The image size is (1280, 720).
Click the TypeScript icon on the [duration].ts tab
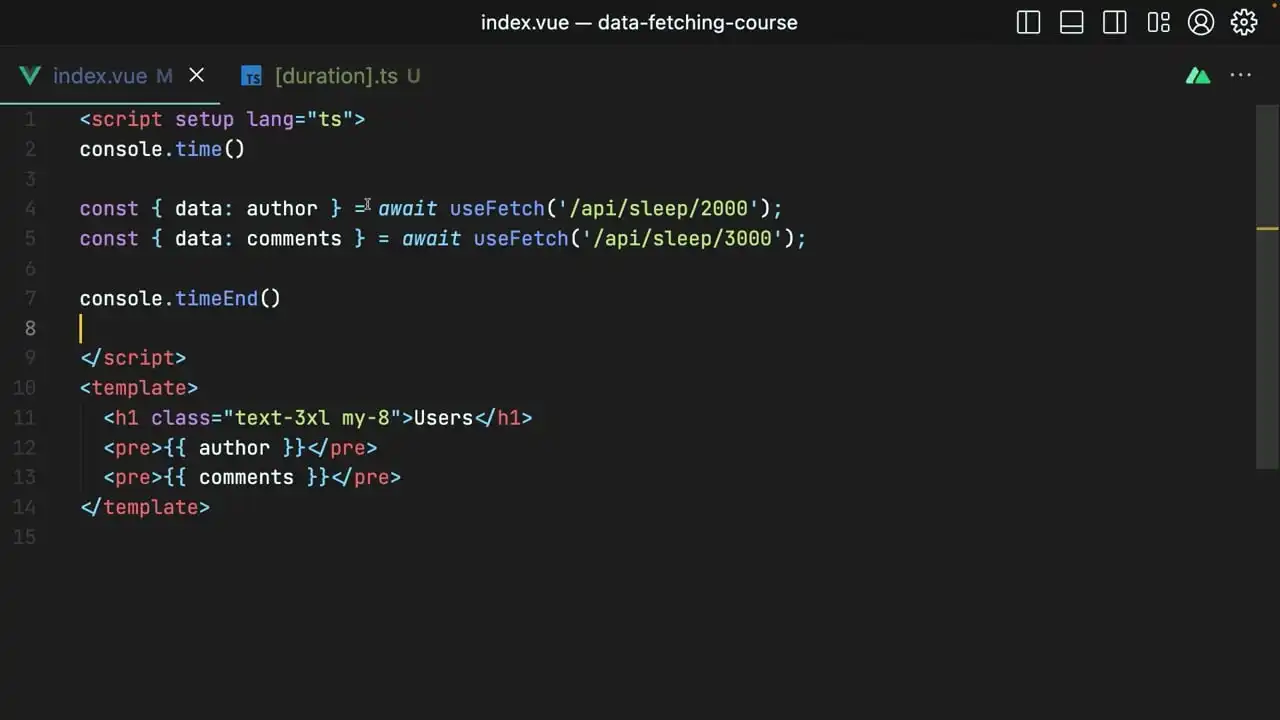(251, 75)
